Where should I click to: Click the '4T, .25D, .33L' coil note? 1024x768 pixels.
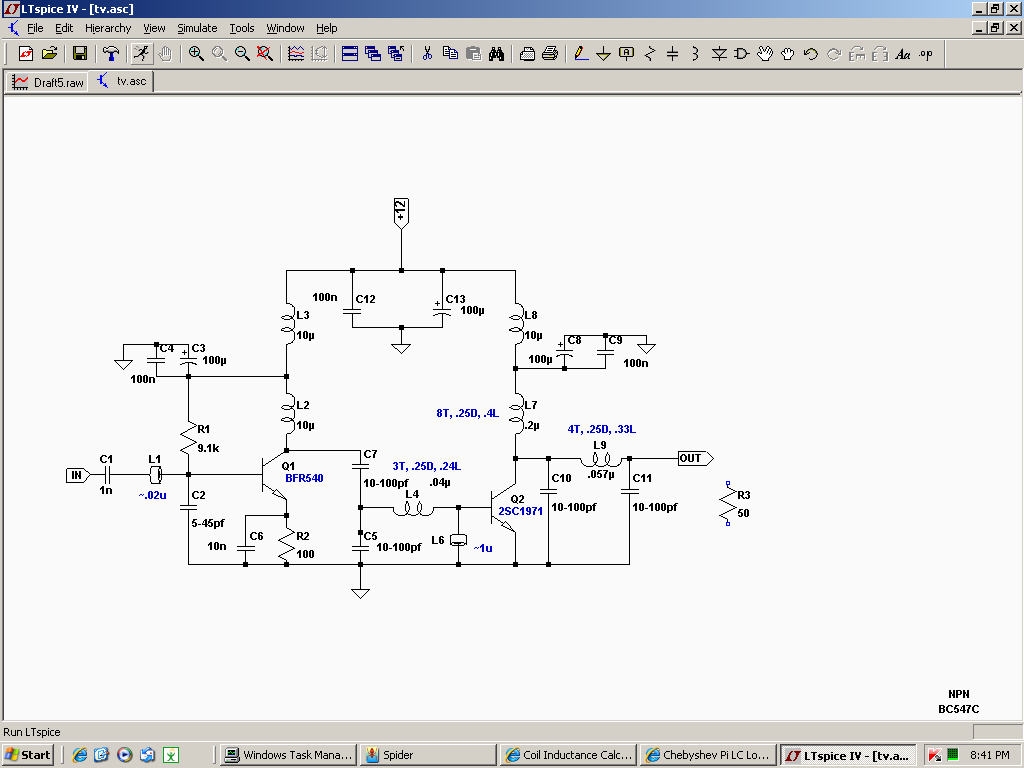tap(601, 429)
